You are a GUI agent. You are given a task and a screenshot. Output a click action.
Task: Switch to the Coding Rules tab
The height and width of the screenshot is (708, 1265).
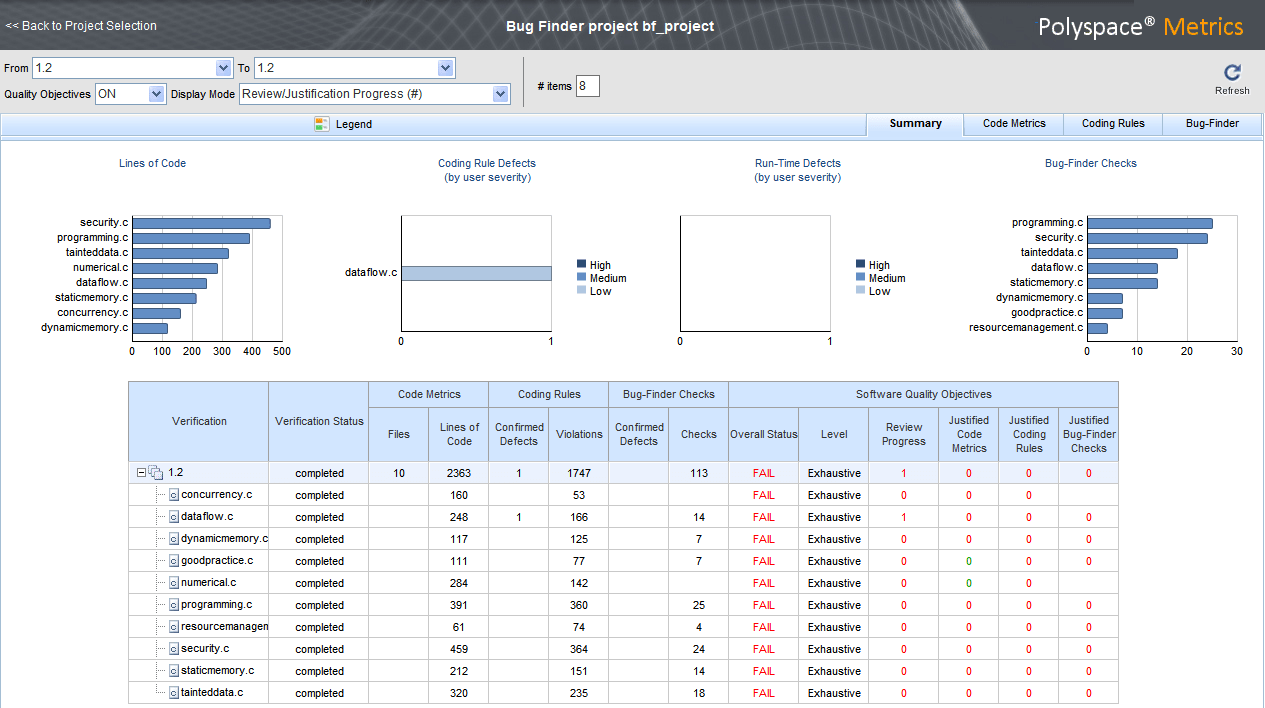(x=1113, y=124)
